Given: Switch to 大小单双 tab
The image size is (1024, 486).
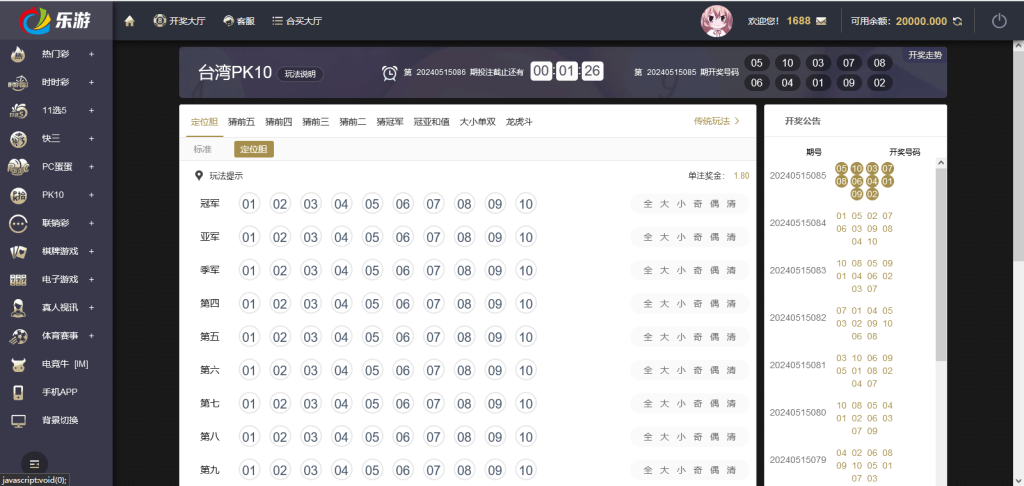Looking at the screenshot, I should (477, 122).
